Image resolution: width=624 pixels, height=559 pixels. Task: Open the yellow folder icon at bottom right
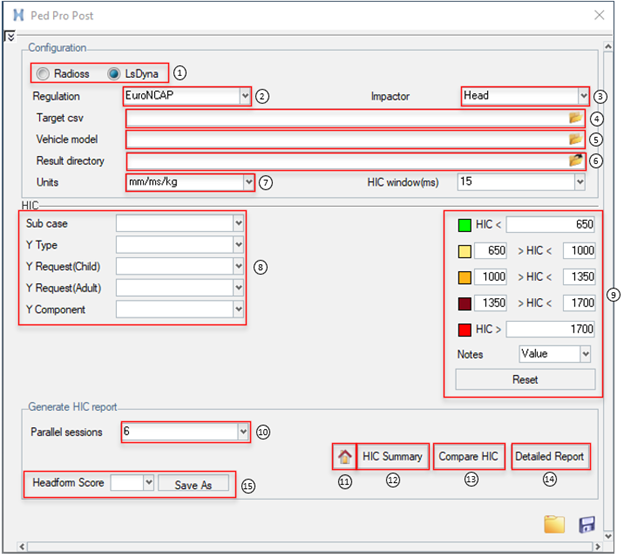pos(555,524)
